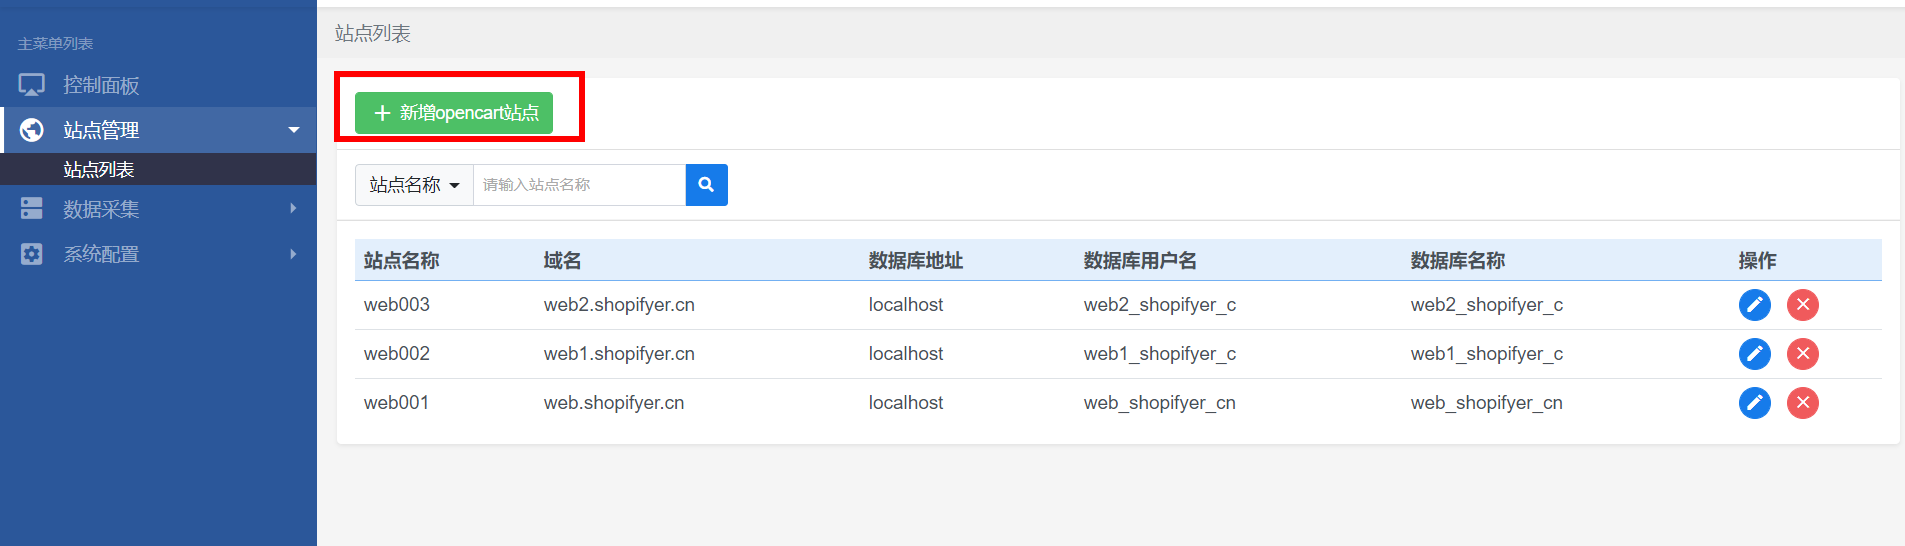Click the 域名 column header
Image resolution: width=1905 pixels, height=546 pixels.
(x=562, y=261)
